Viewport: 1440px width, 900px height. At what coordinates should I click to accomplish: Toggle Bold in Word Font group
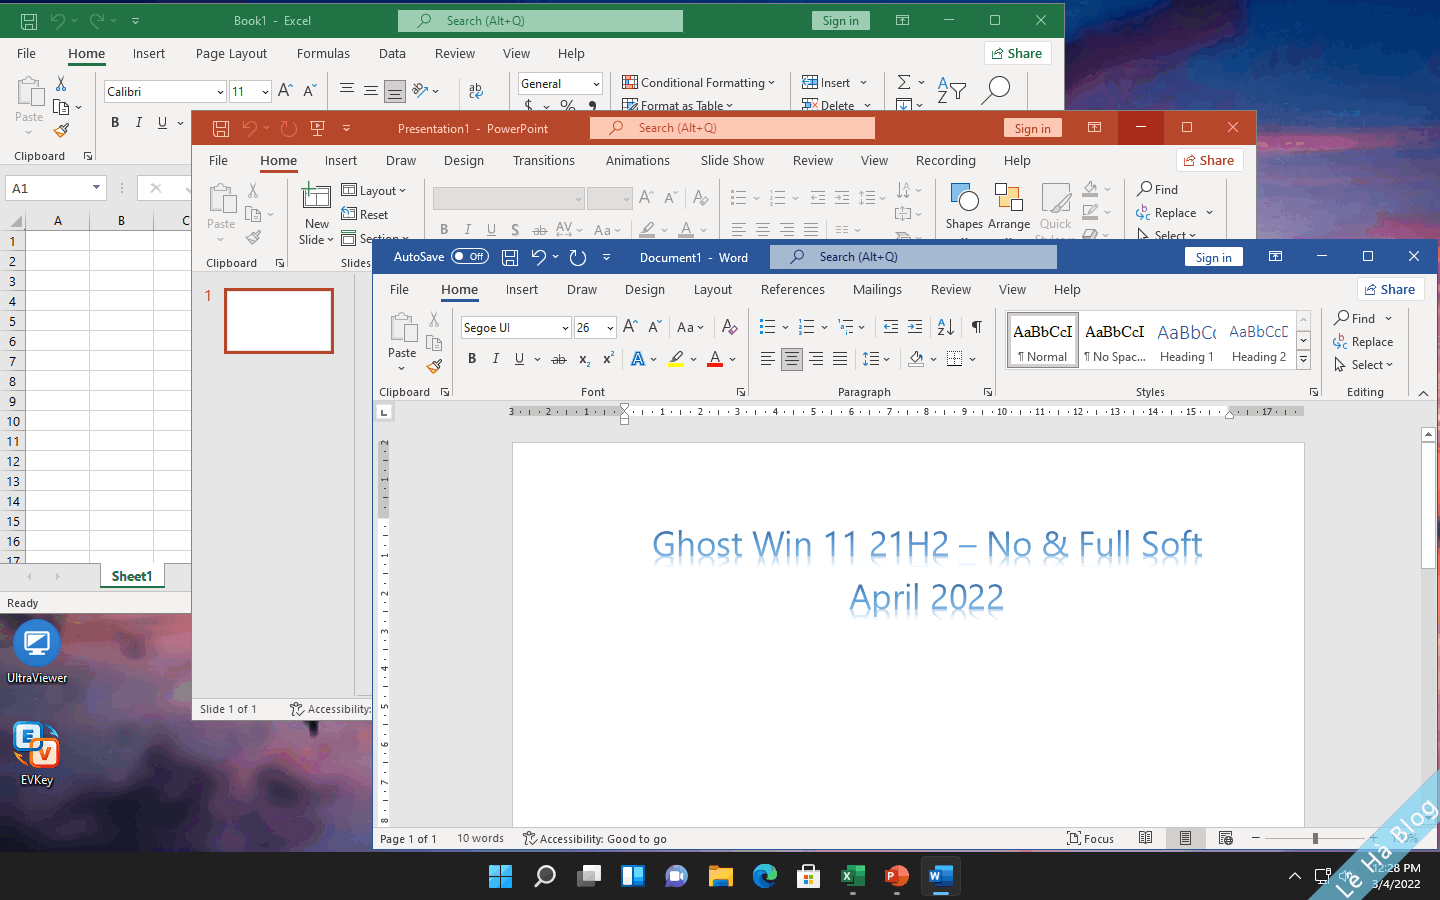coord(472,359)
